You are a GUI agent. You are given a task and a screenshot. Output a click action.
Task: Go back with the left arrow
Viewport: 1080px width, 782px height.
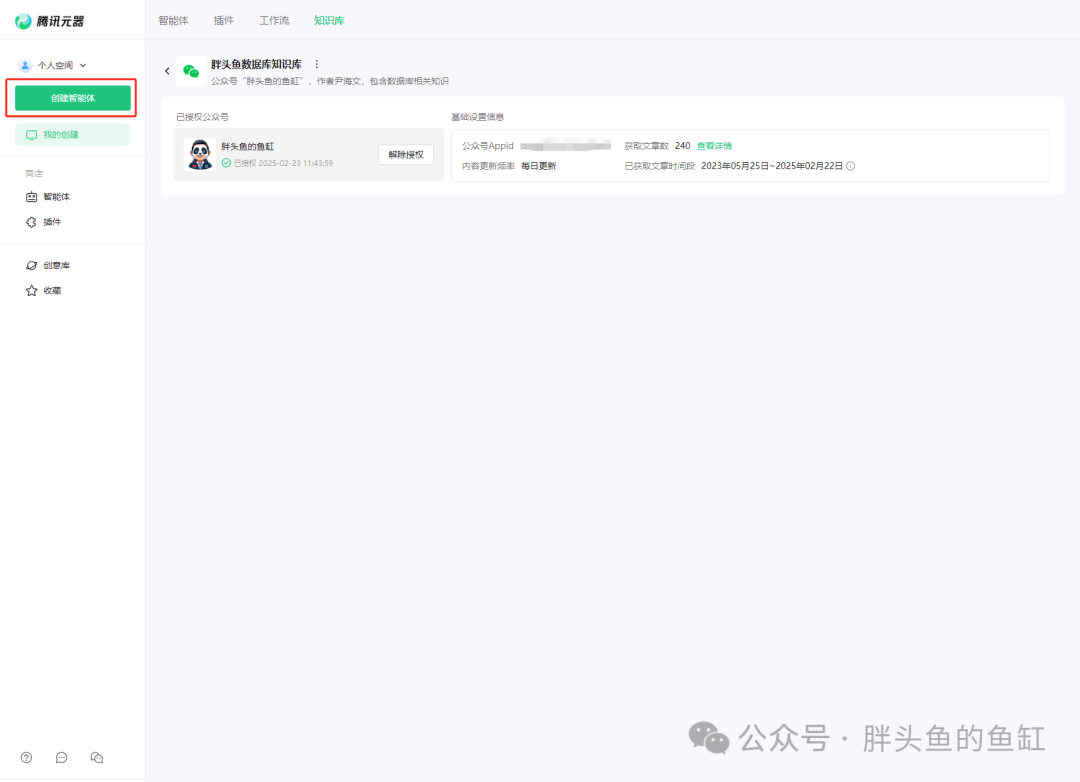(167, 71)
